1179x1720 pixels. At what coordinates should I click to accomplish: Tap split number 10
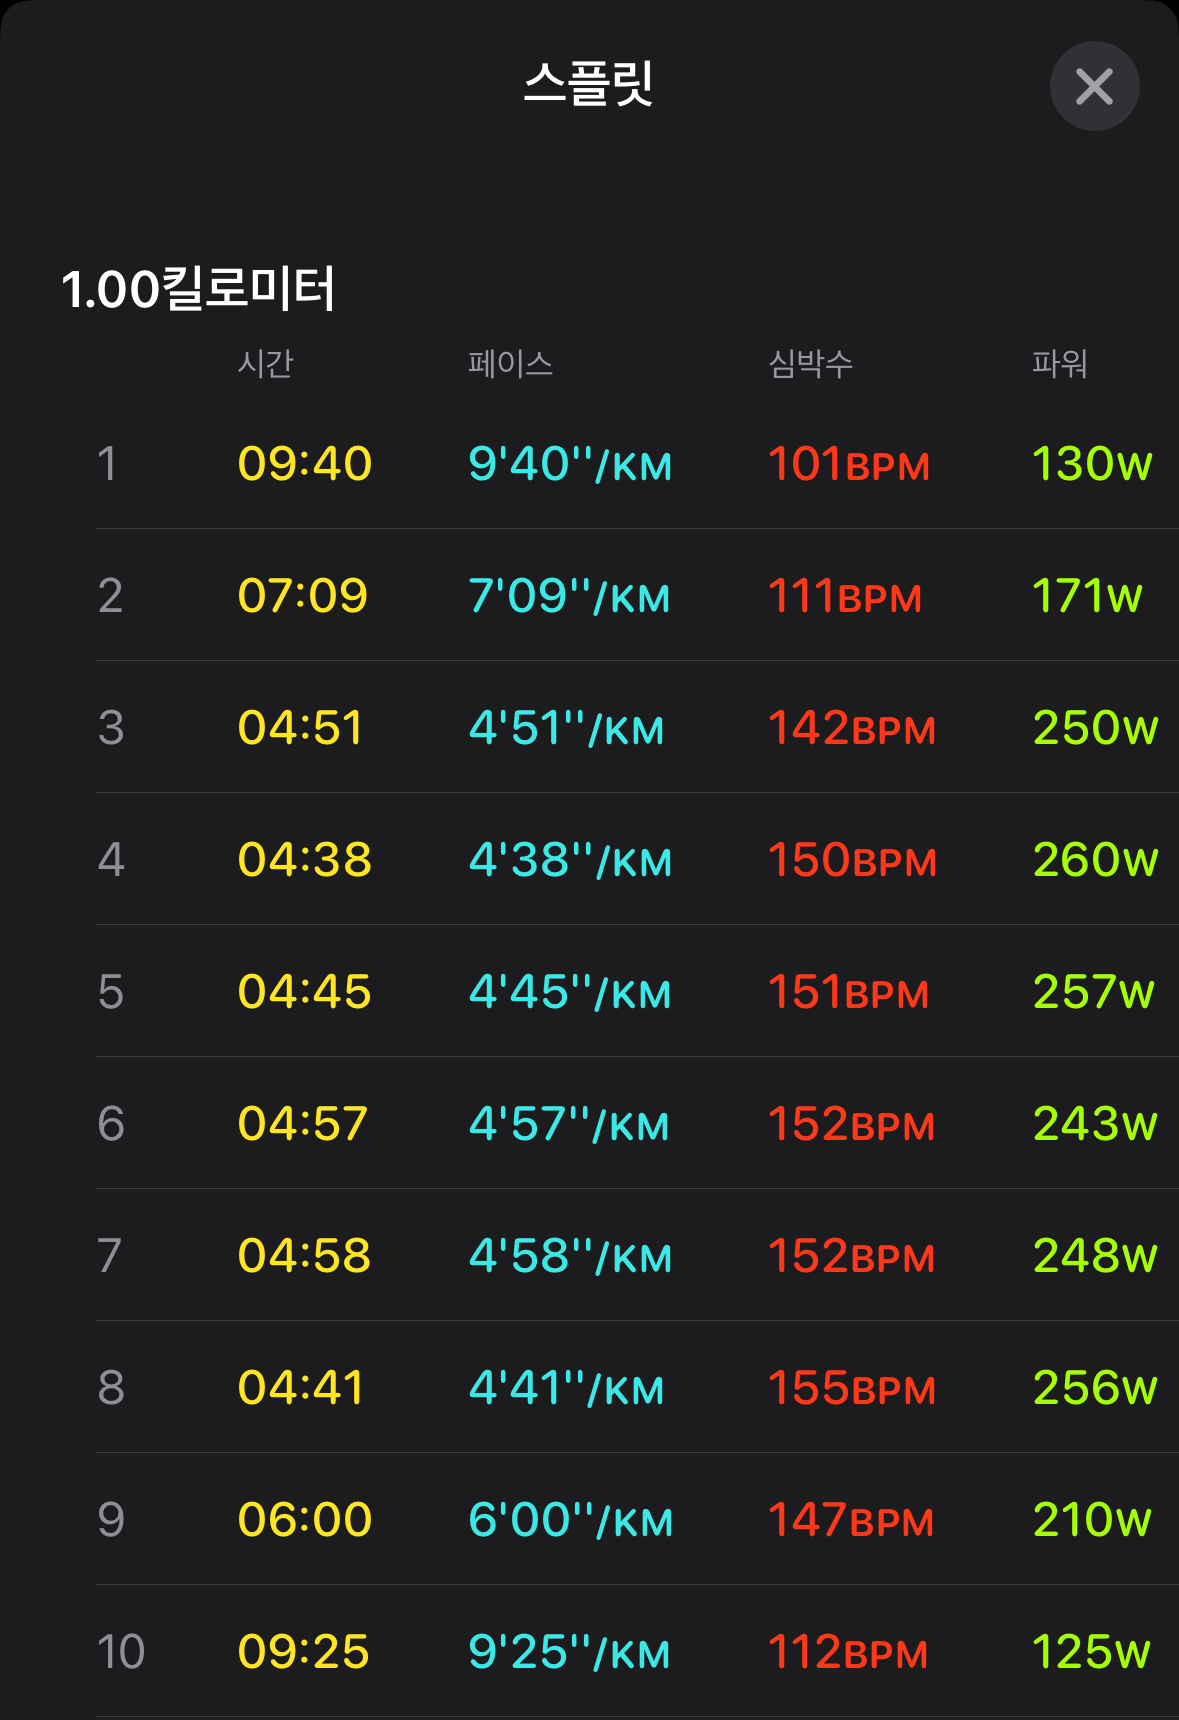pyautogui.click(x=121, y=1652)
